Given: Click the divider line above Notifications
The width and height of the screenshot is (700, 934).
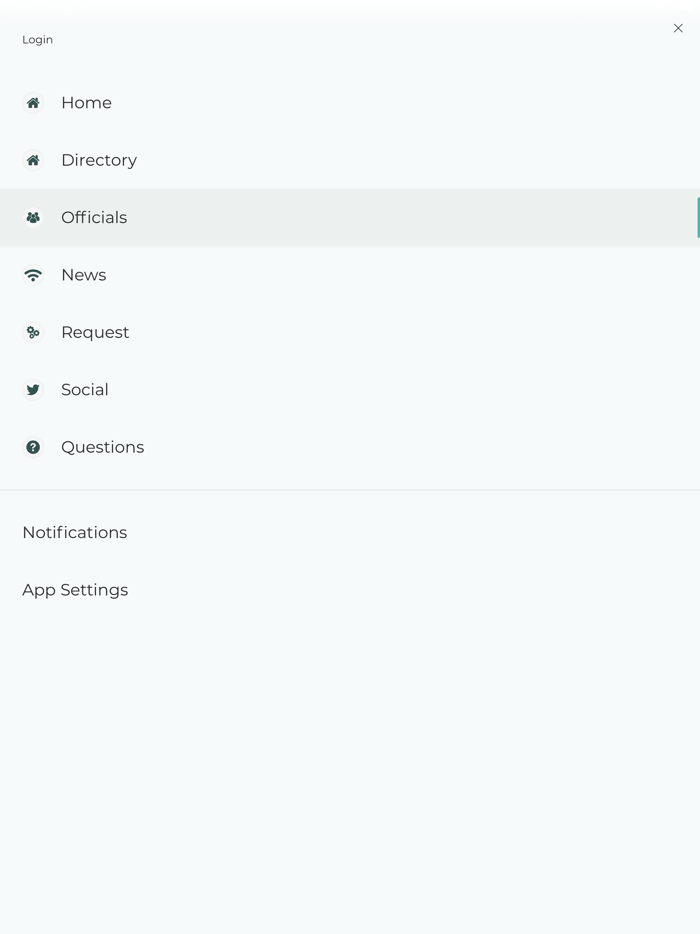Looking at the screenshot, I should coord(350,490).
